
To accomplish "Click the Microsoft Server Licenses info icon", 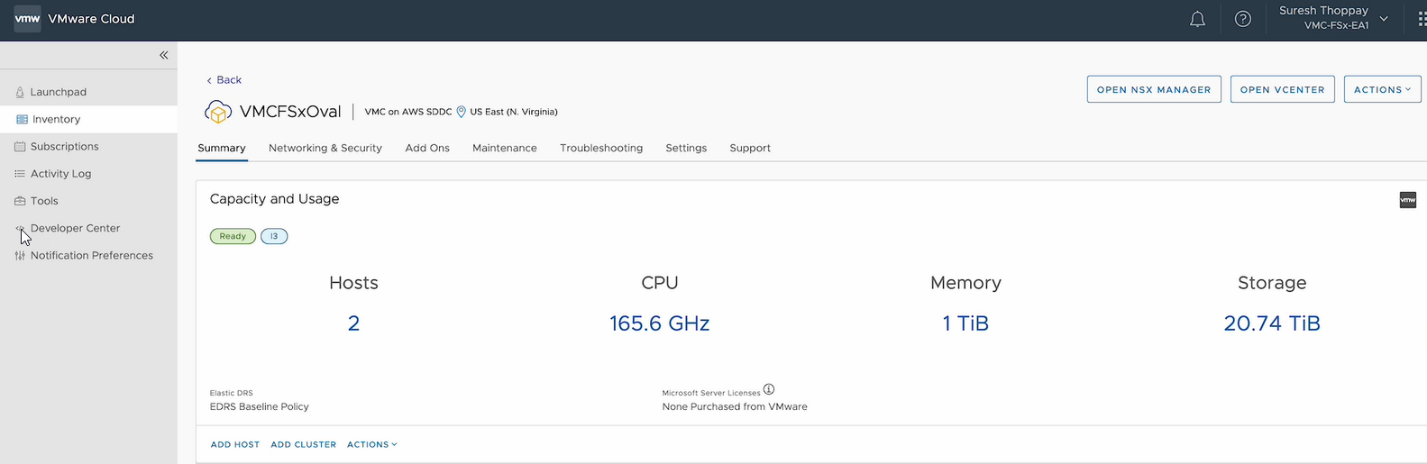I will 769,390.
